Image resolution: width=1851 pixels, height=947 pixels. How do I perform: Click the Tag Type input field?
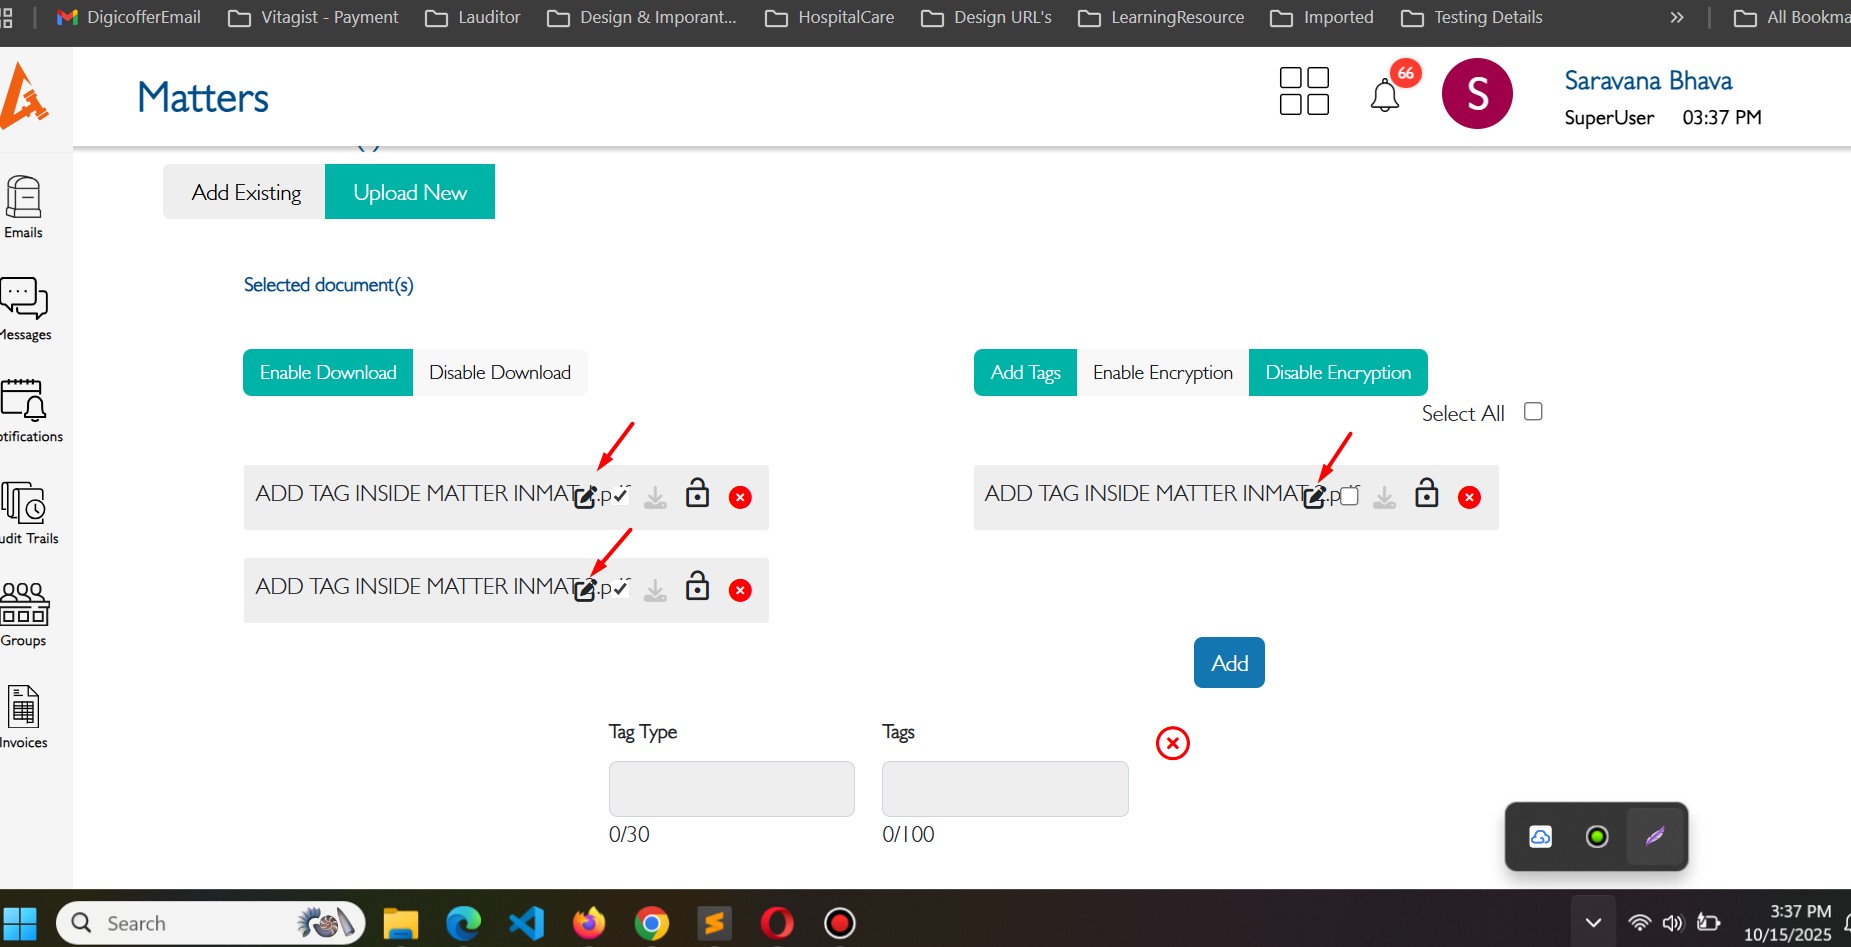point(731,789)
